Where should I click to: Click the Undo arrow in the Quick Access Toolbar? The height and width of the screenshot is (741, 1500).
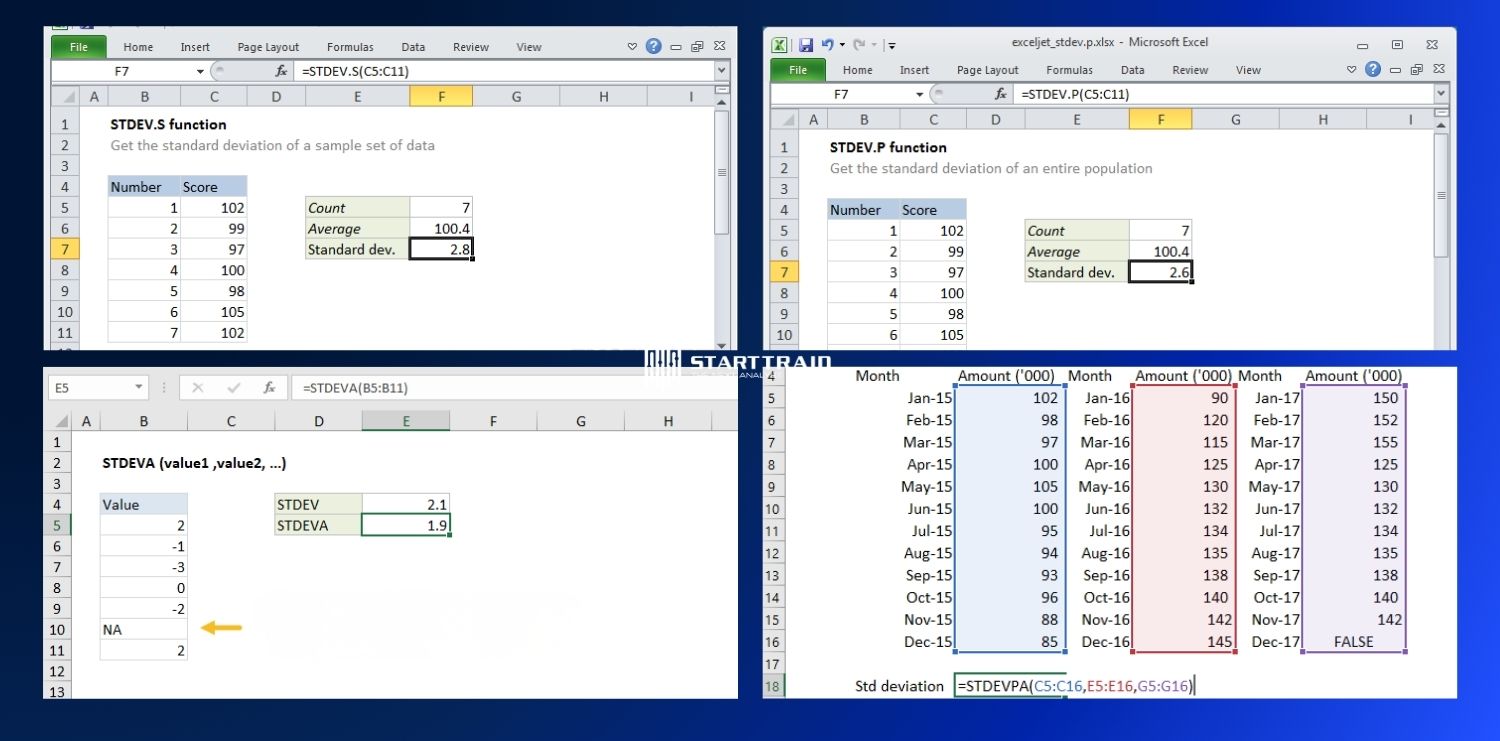click(x=827, y=44)
